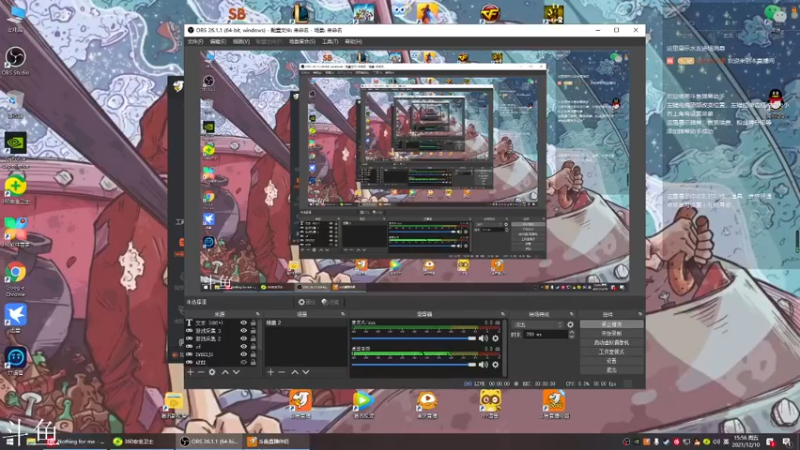
Task: Open the 视图(V) menu in OBS
Action: 241,41
